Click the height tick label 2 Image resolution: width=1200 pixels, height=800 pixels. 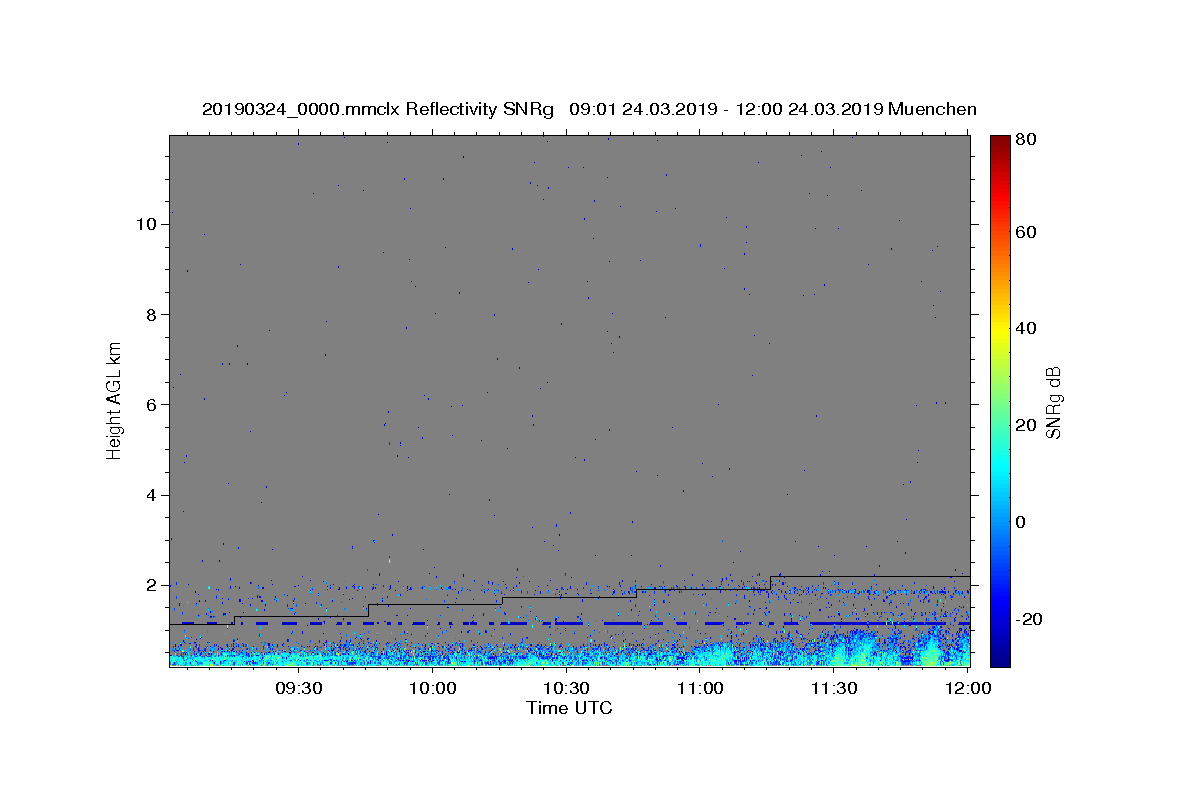click(x=152, y=586)
